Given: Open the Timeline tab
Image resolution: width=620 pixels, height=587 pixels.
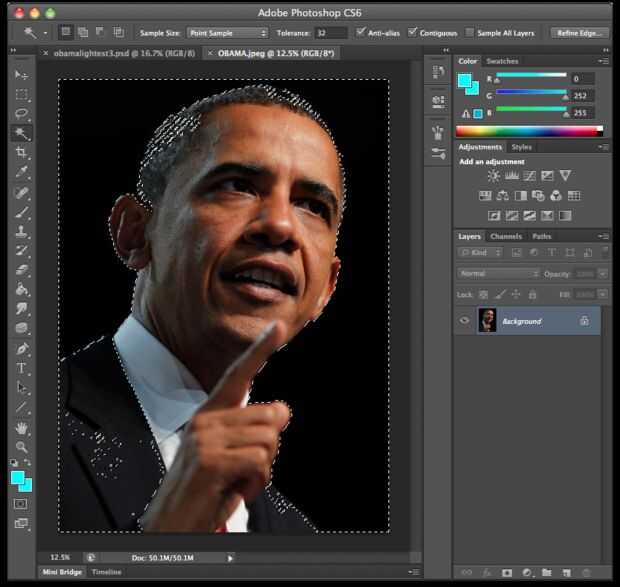Looking at the screenshot, I should click(x=106, y=572).
